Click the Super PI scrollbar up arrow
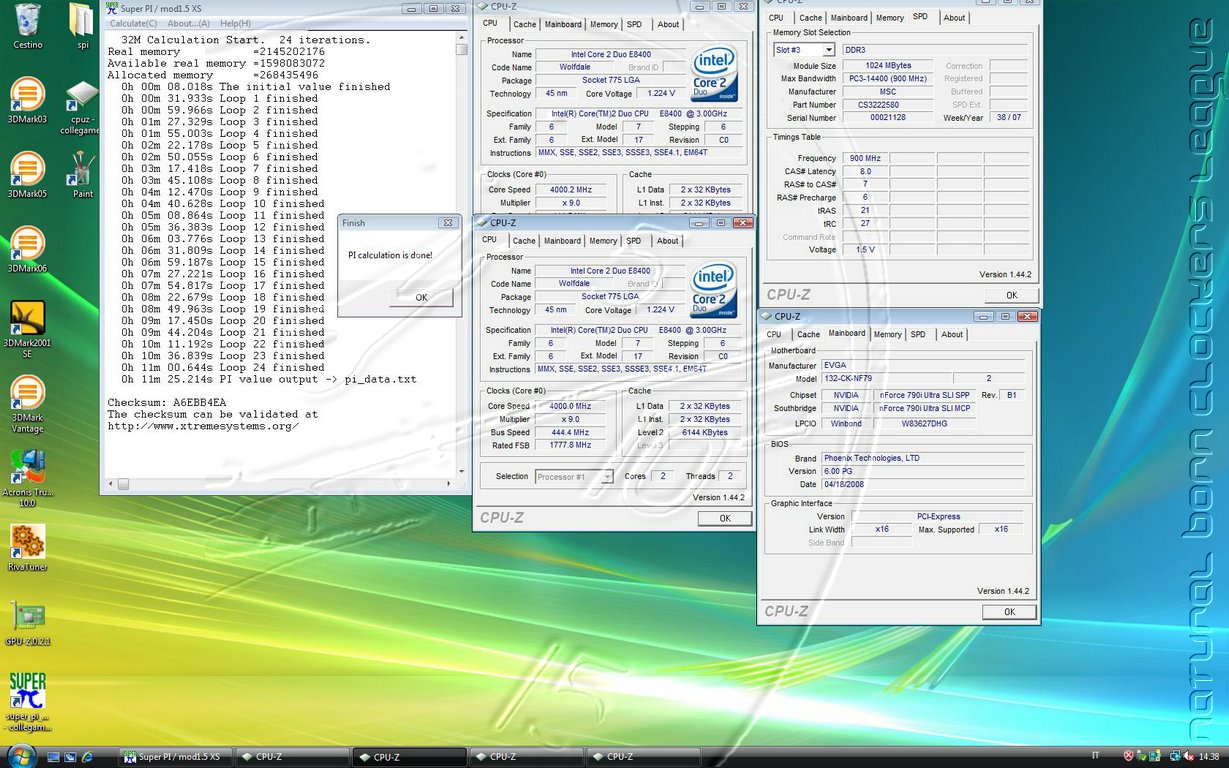The width and height of the screenshot is (1229, 768). pos(461,37)
